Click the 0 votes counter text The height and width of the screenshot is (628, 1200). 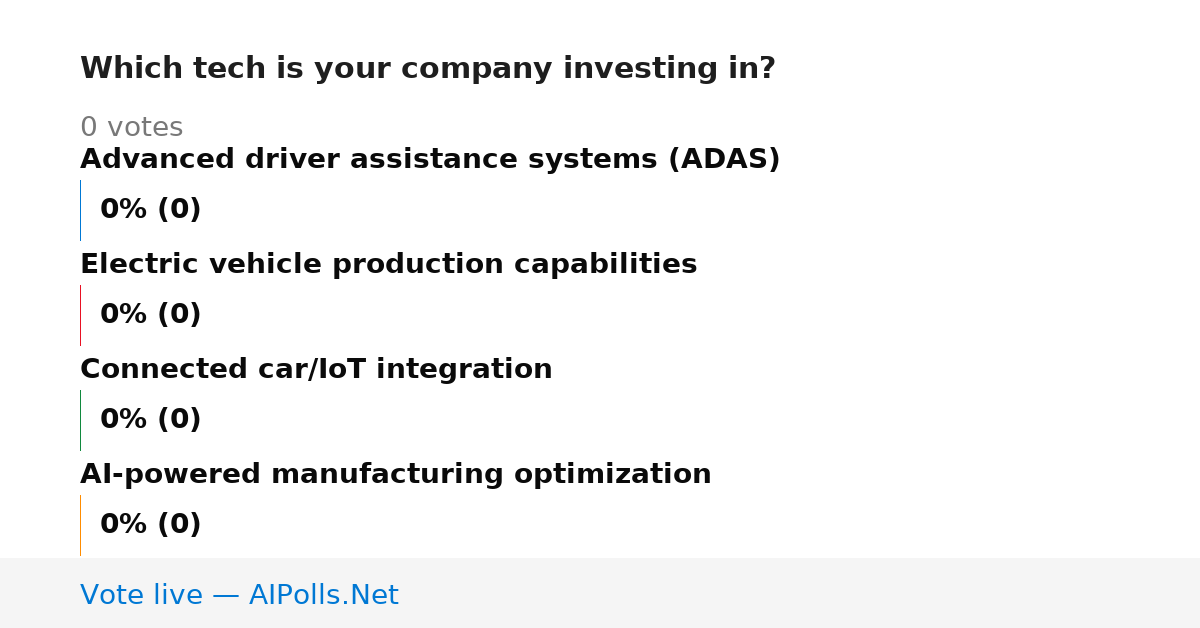click(131, 128)
